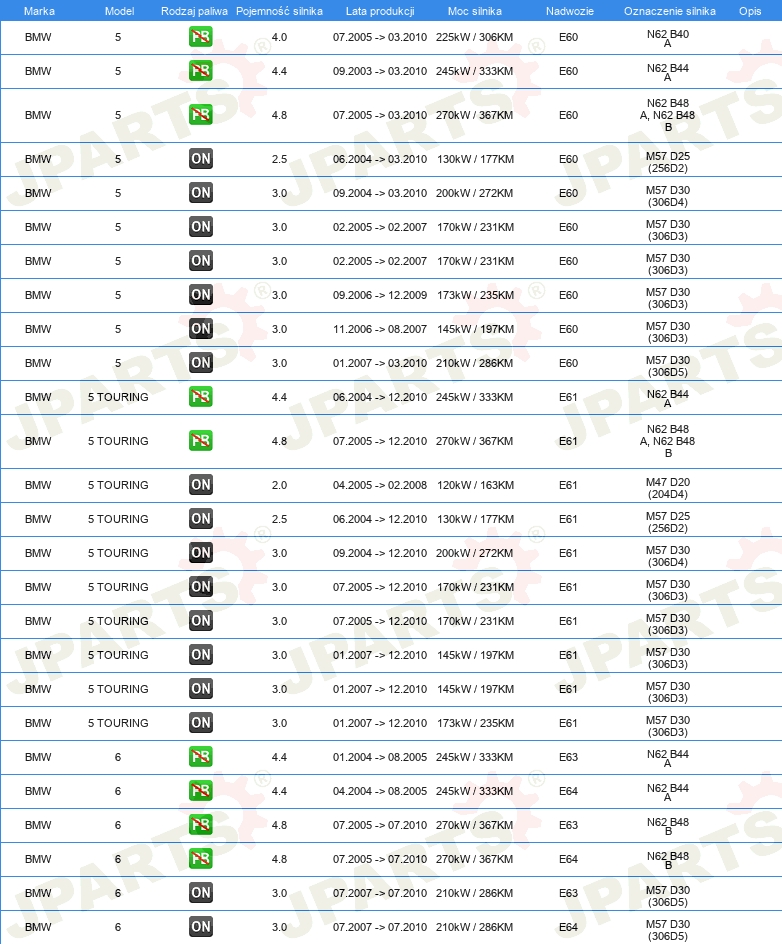Select production years 06.2004 -> 12.2010 in the 2.5 row
Image resolution: width=782 pixels, height=944 pixels.
click(380, 519)
